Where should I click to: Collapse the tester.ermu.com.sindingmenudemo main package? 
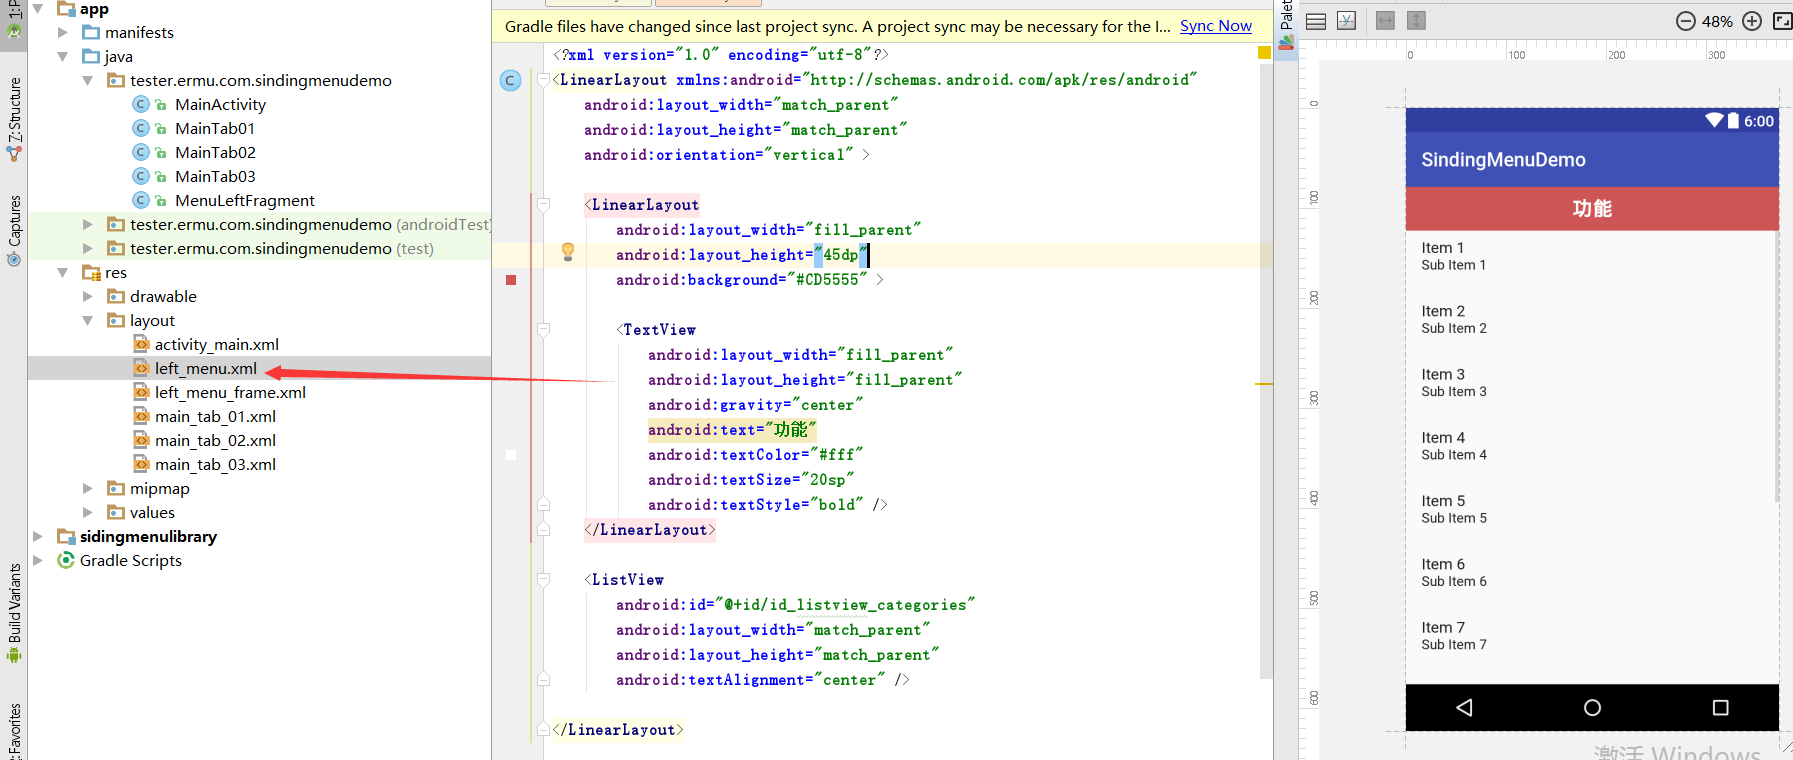click(88, 80)
